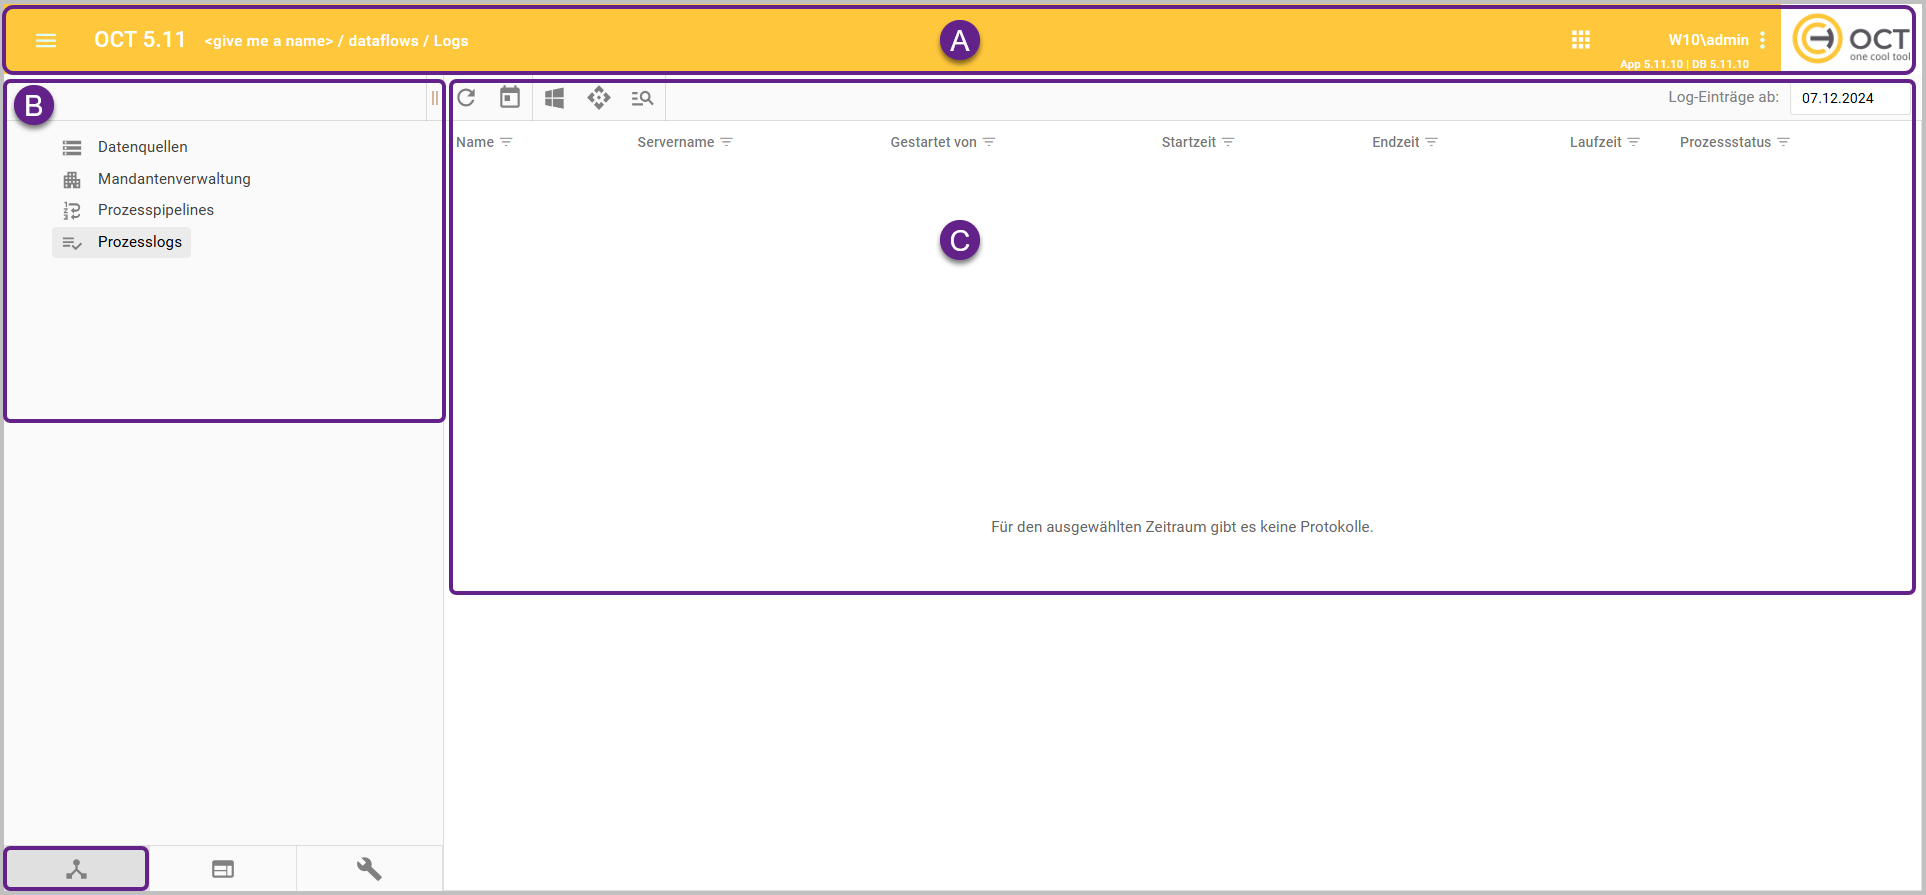This screenshot has width=1926, height=895.
Task: Open the apps grid launcher
Action: click(x=1580, y=40)
